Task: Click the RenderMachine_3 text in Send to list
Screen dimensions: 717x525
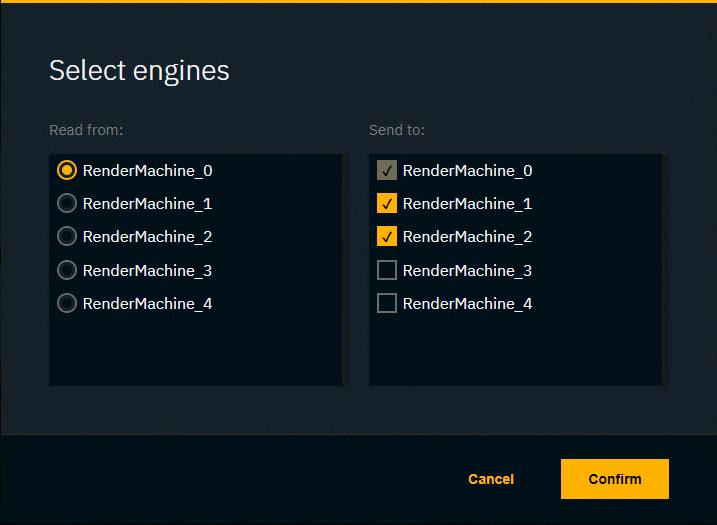Action: click(x=467, y=270)
